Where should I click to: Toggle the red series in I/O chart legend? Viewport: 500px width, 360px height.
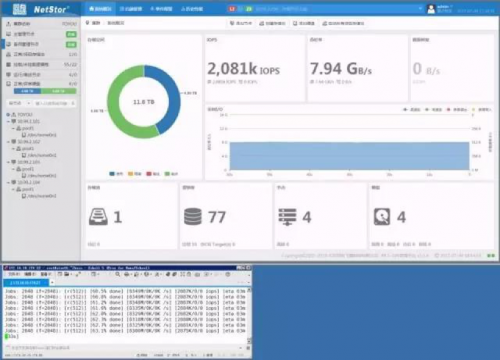(457, 110)
